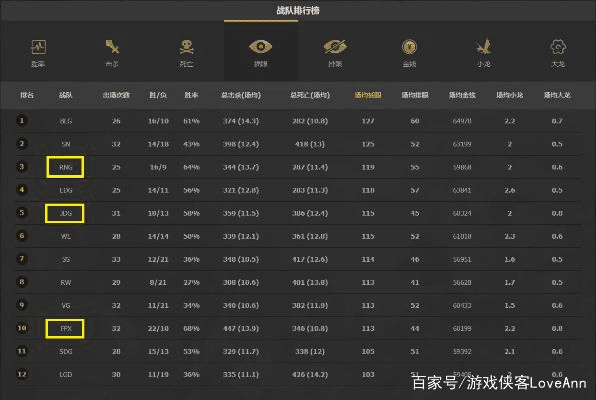Sort by the 场均金钱 average gold header

pos(462,95)
